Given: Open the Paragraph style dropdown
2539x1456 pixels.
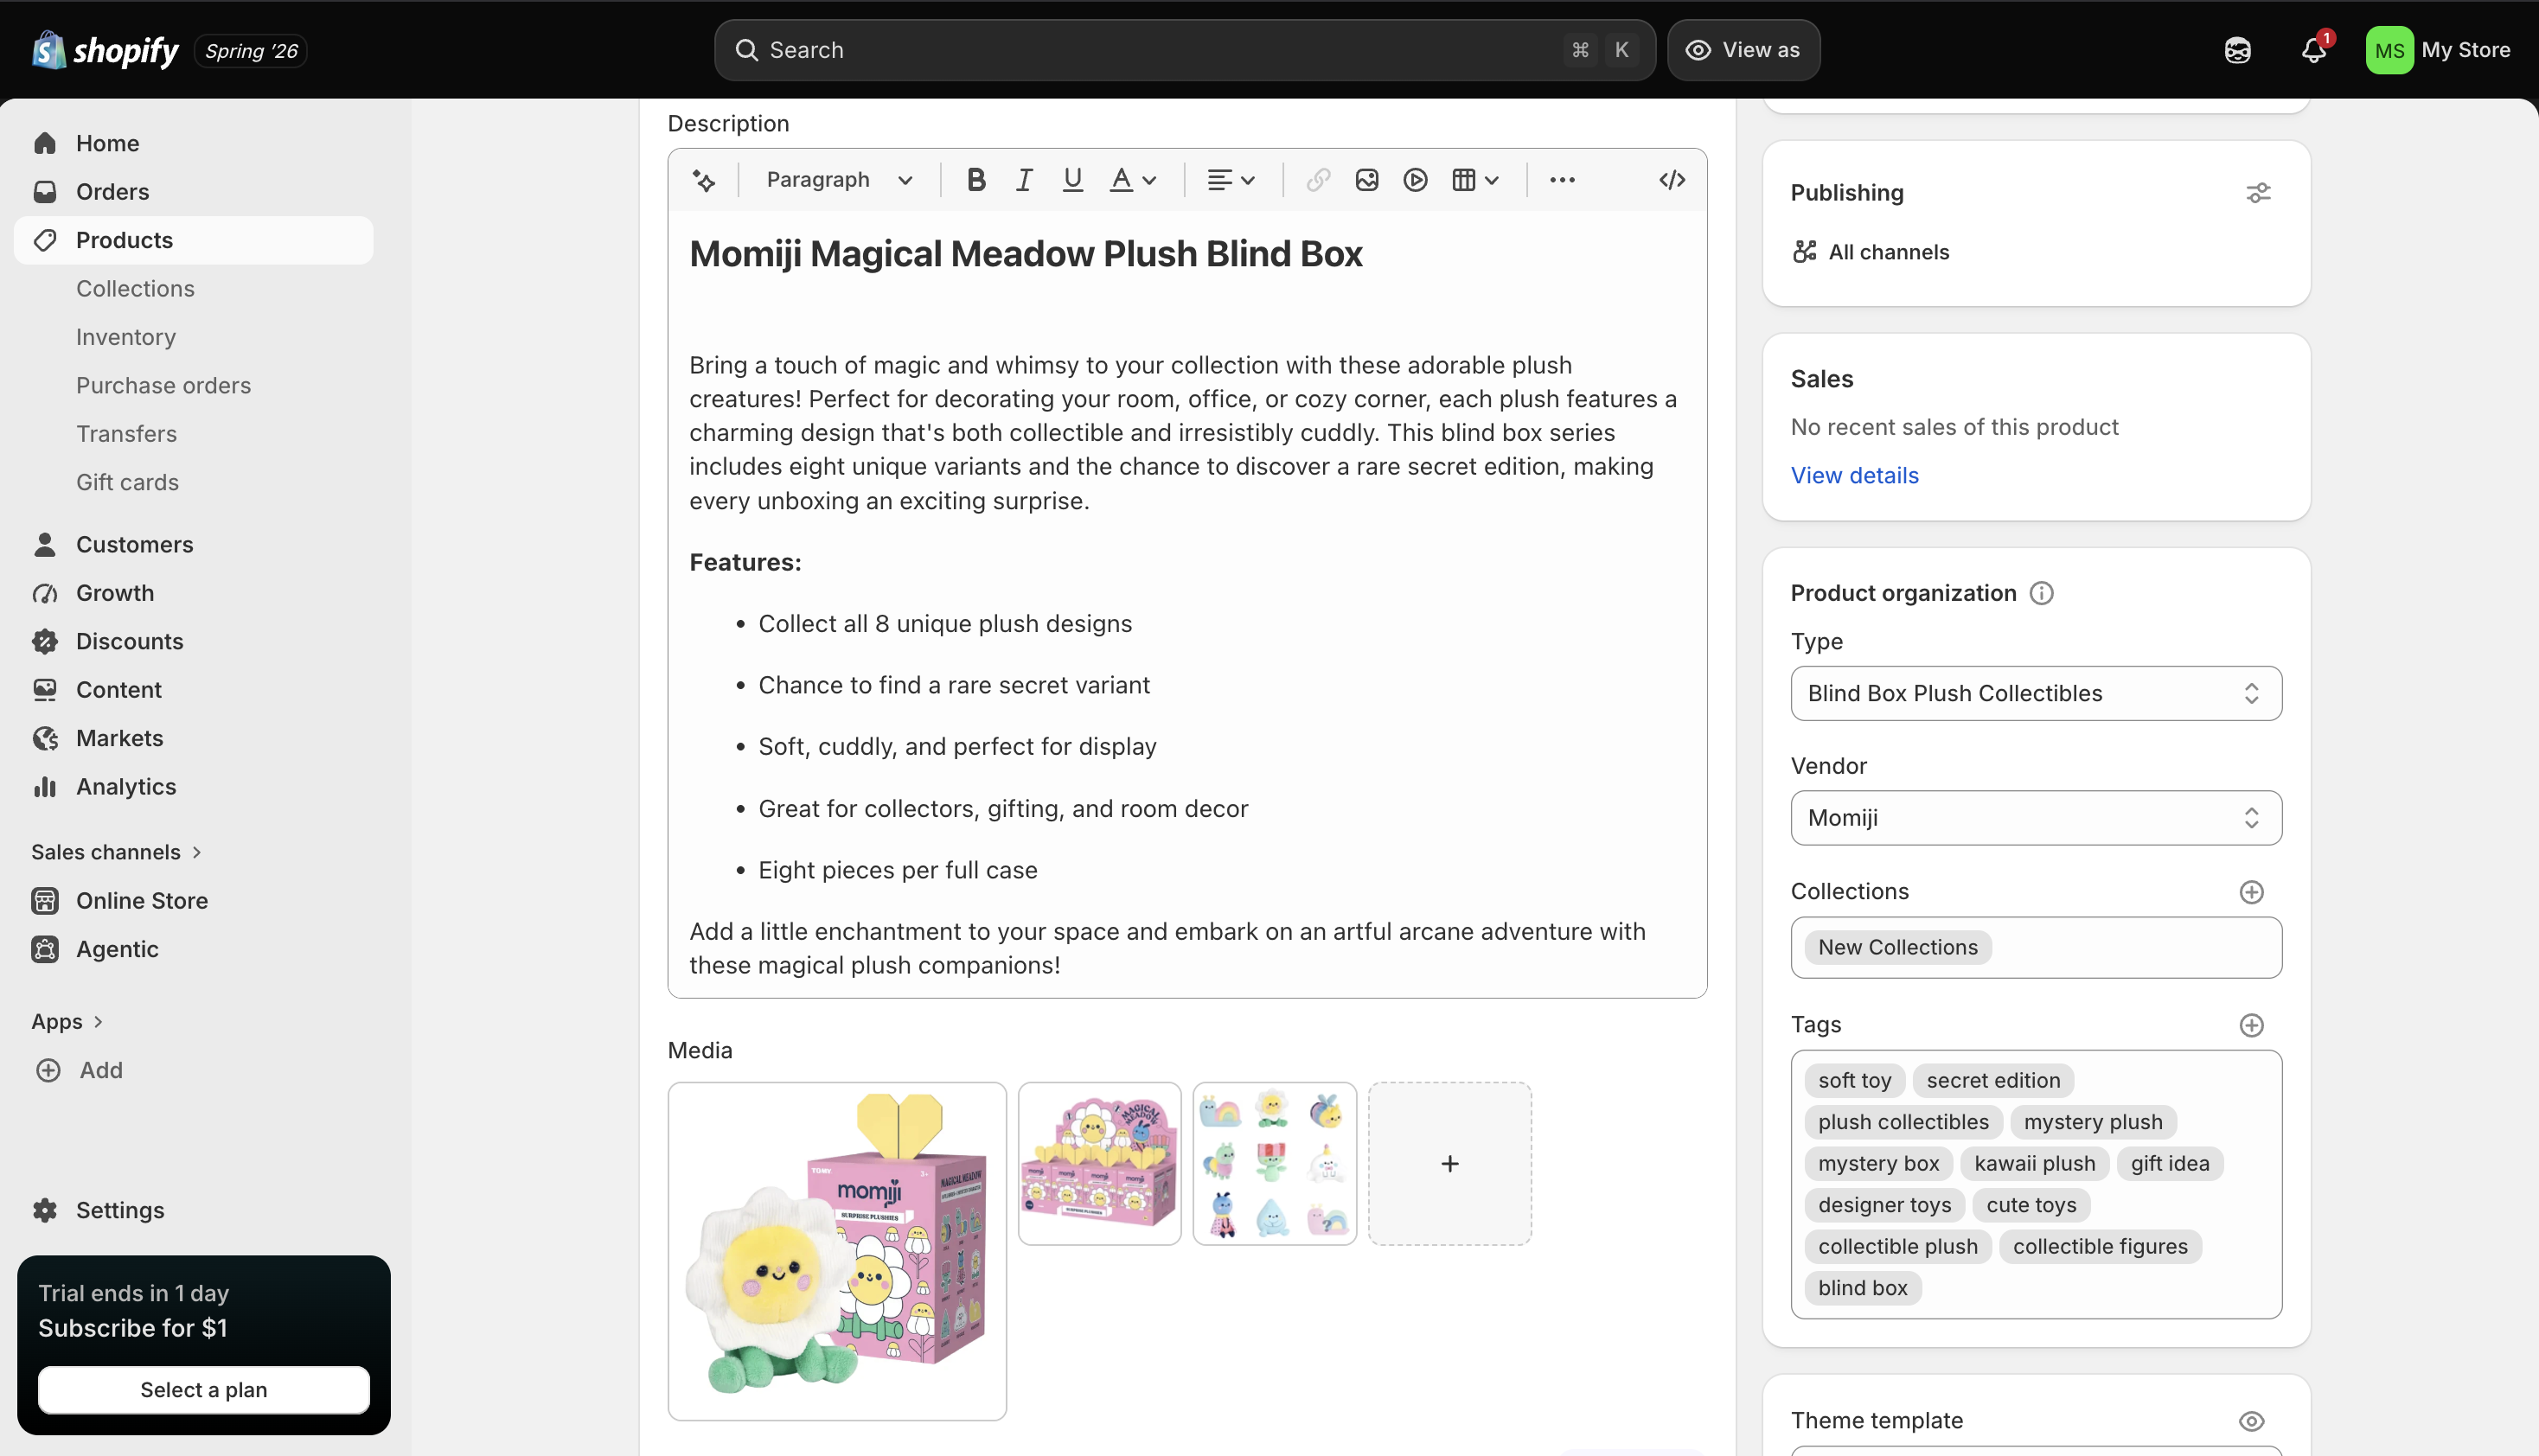Looking at the screenshot, I should click(839, 180).
